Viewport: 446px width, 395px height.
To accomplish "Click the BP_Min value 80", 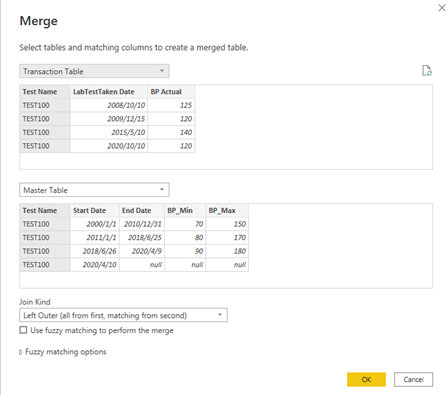I will (185, 237).
